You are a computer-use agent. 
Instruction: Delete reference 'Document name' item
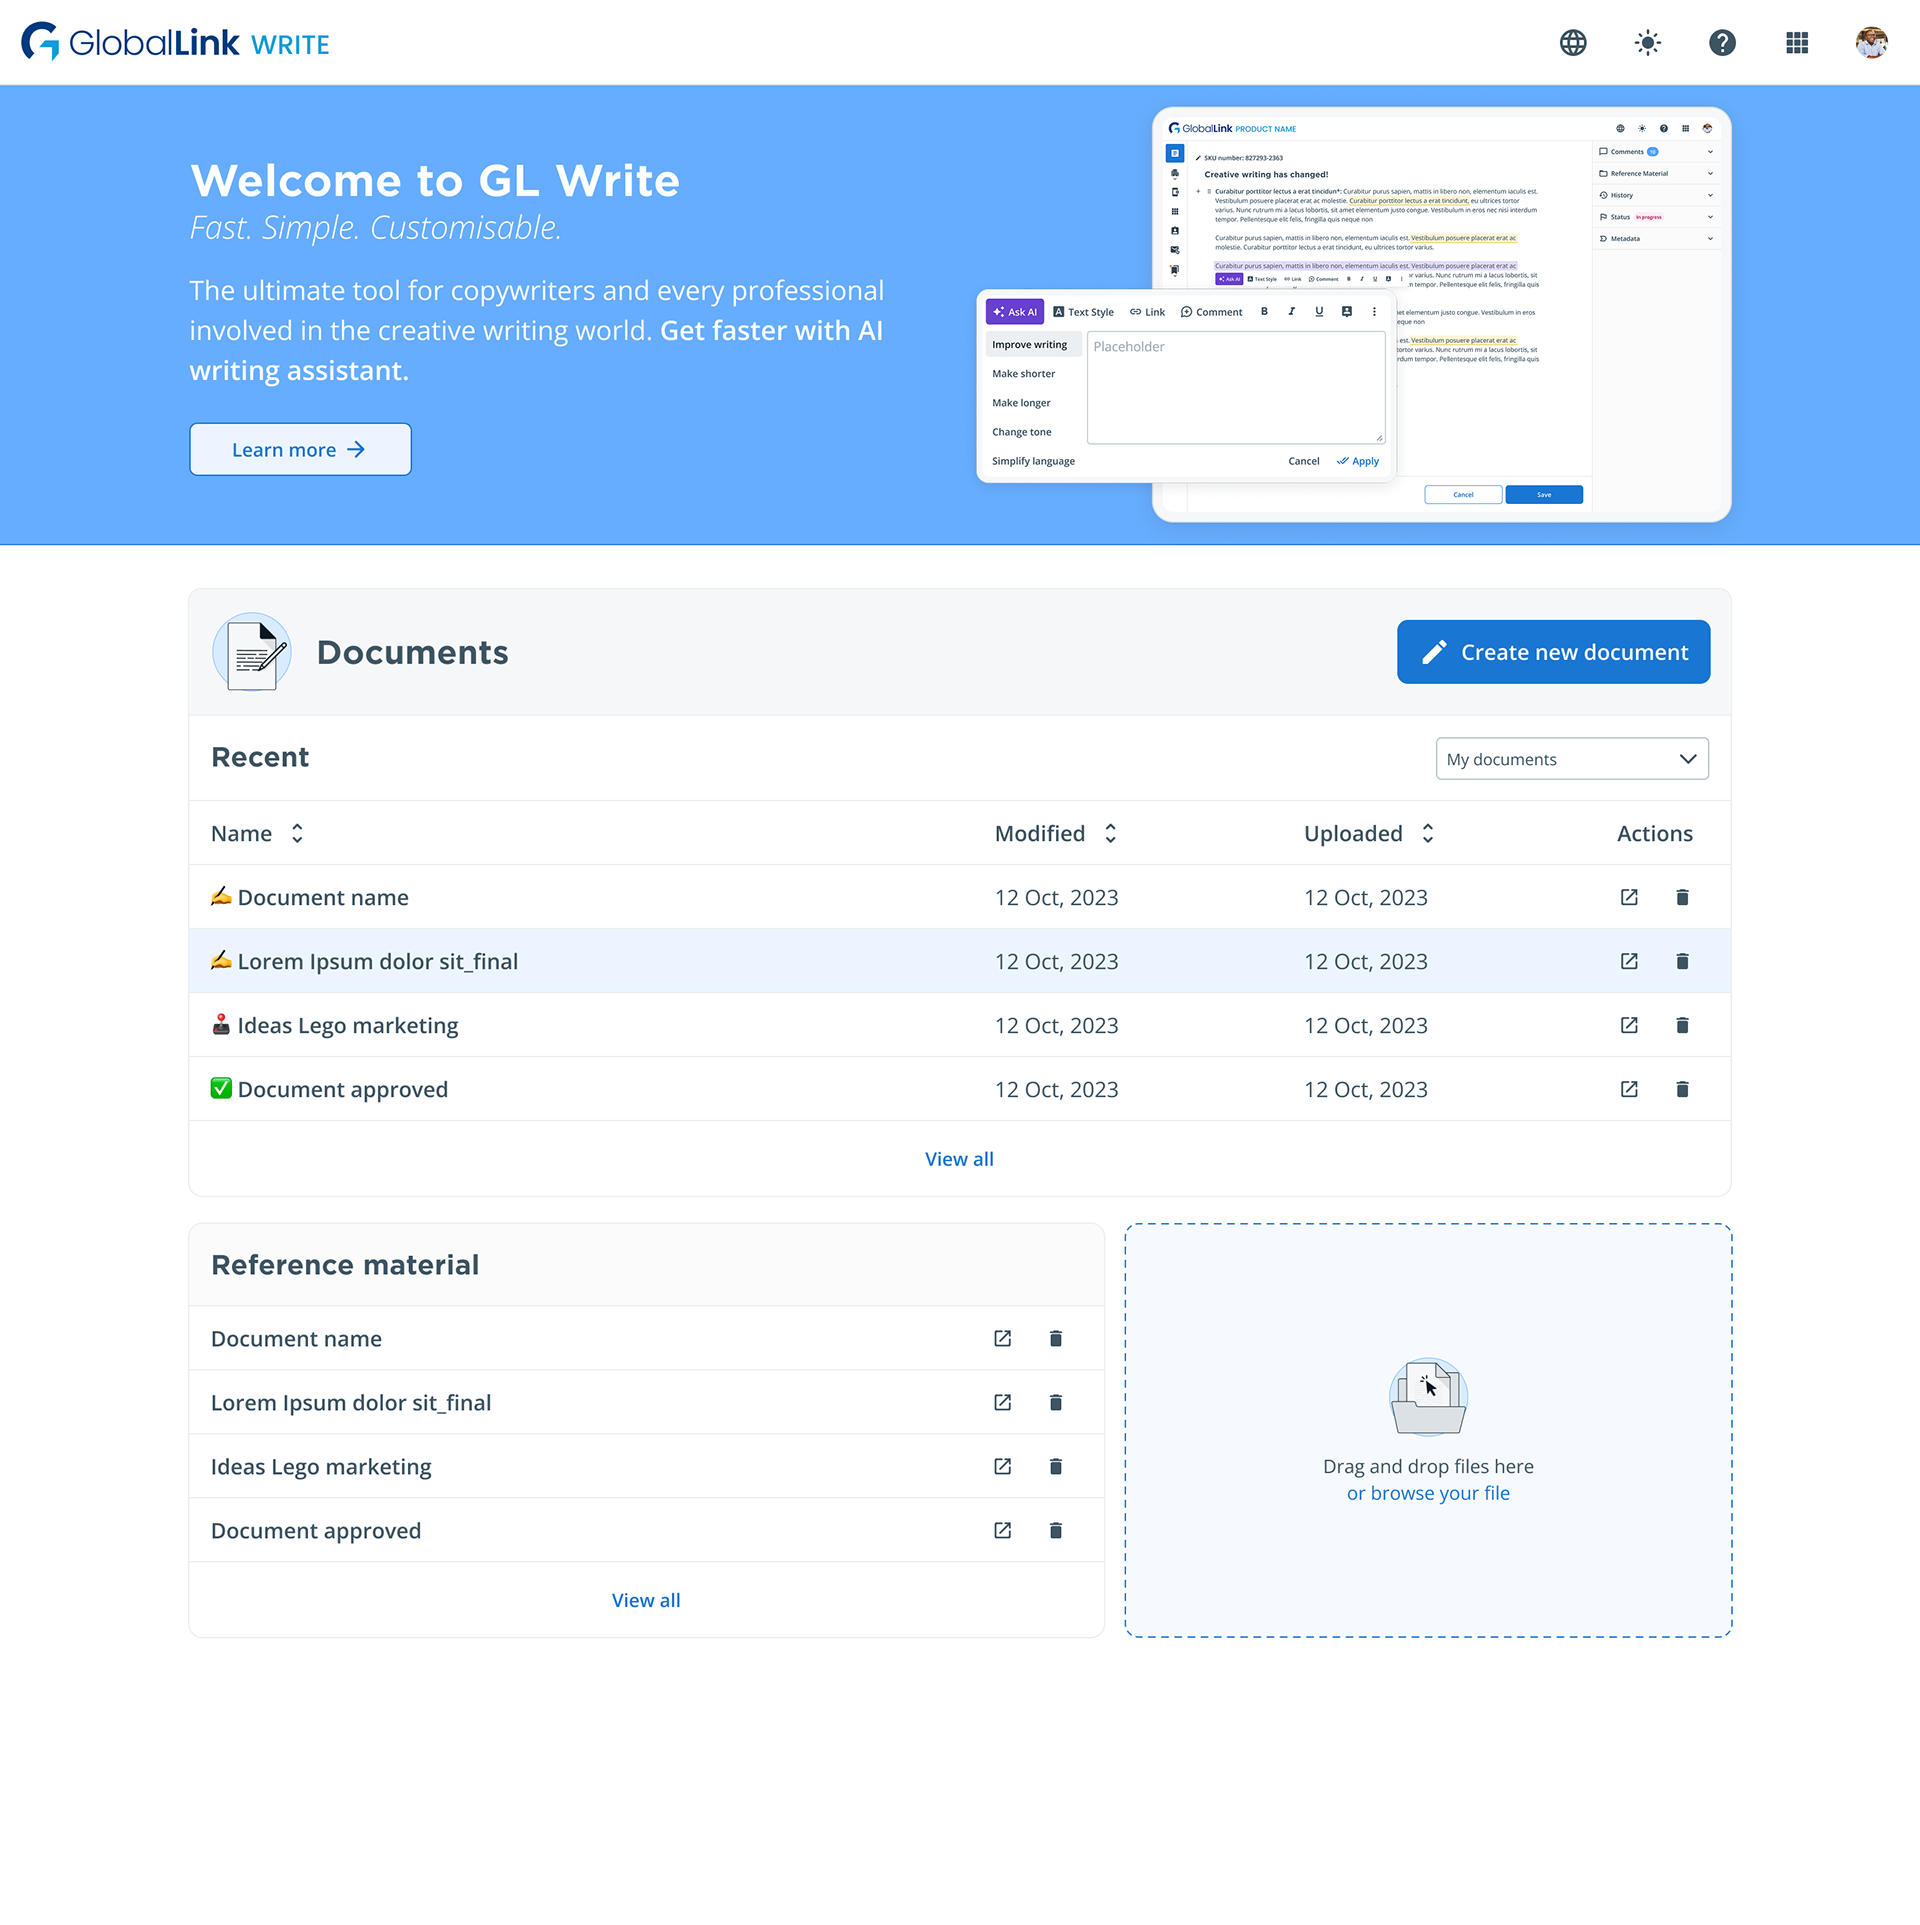click(x=1055, y=1338)
